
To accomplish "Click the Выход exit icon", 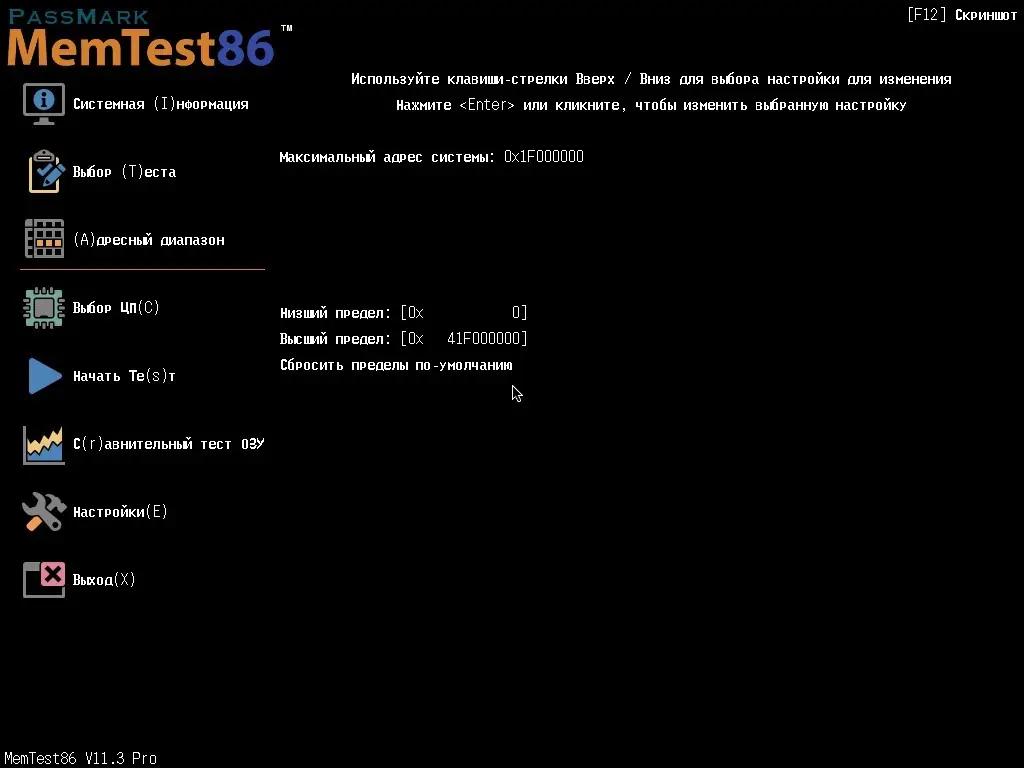I will [x=43, y=579].
